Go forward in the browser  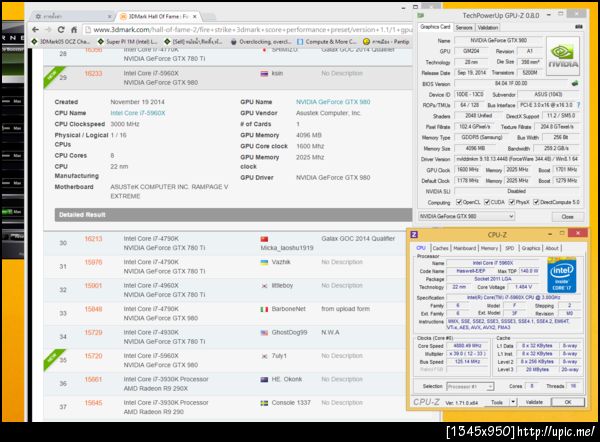(x=48, y=29)
